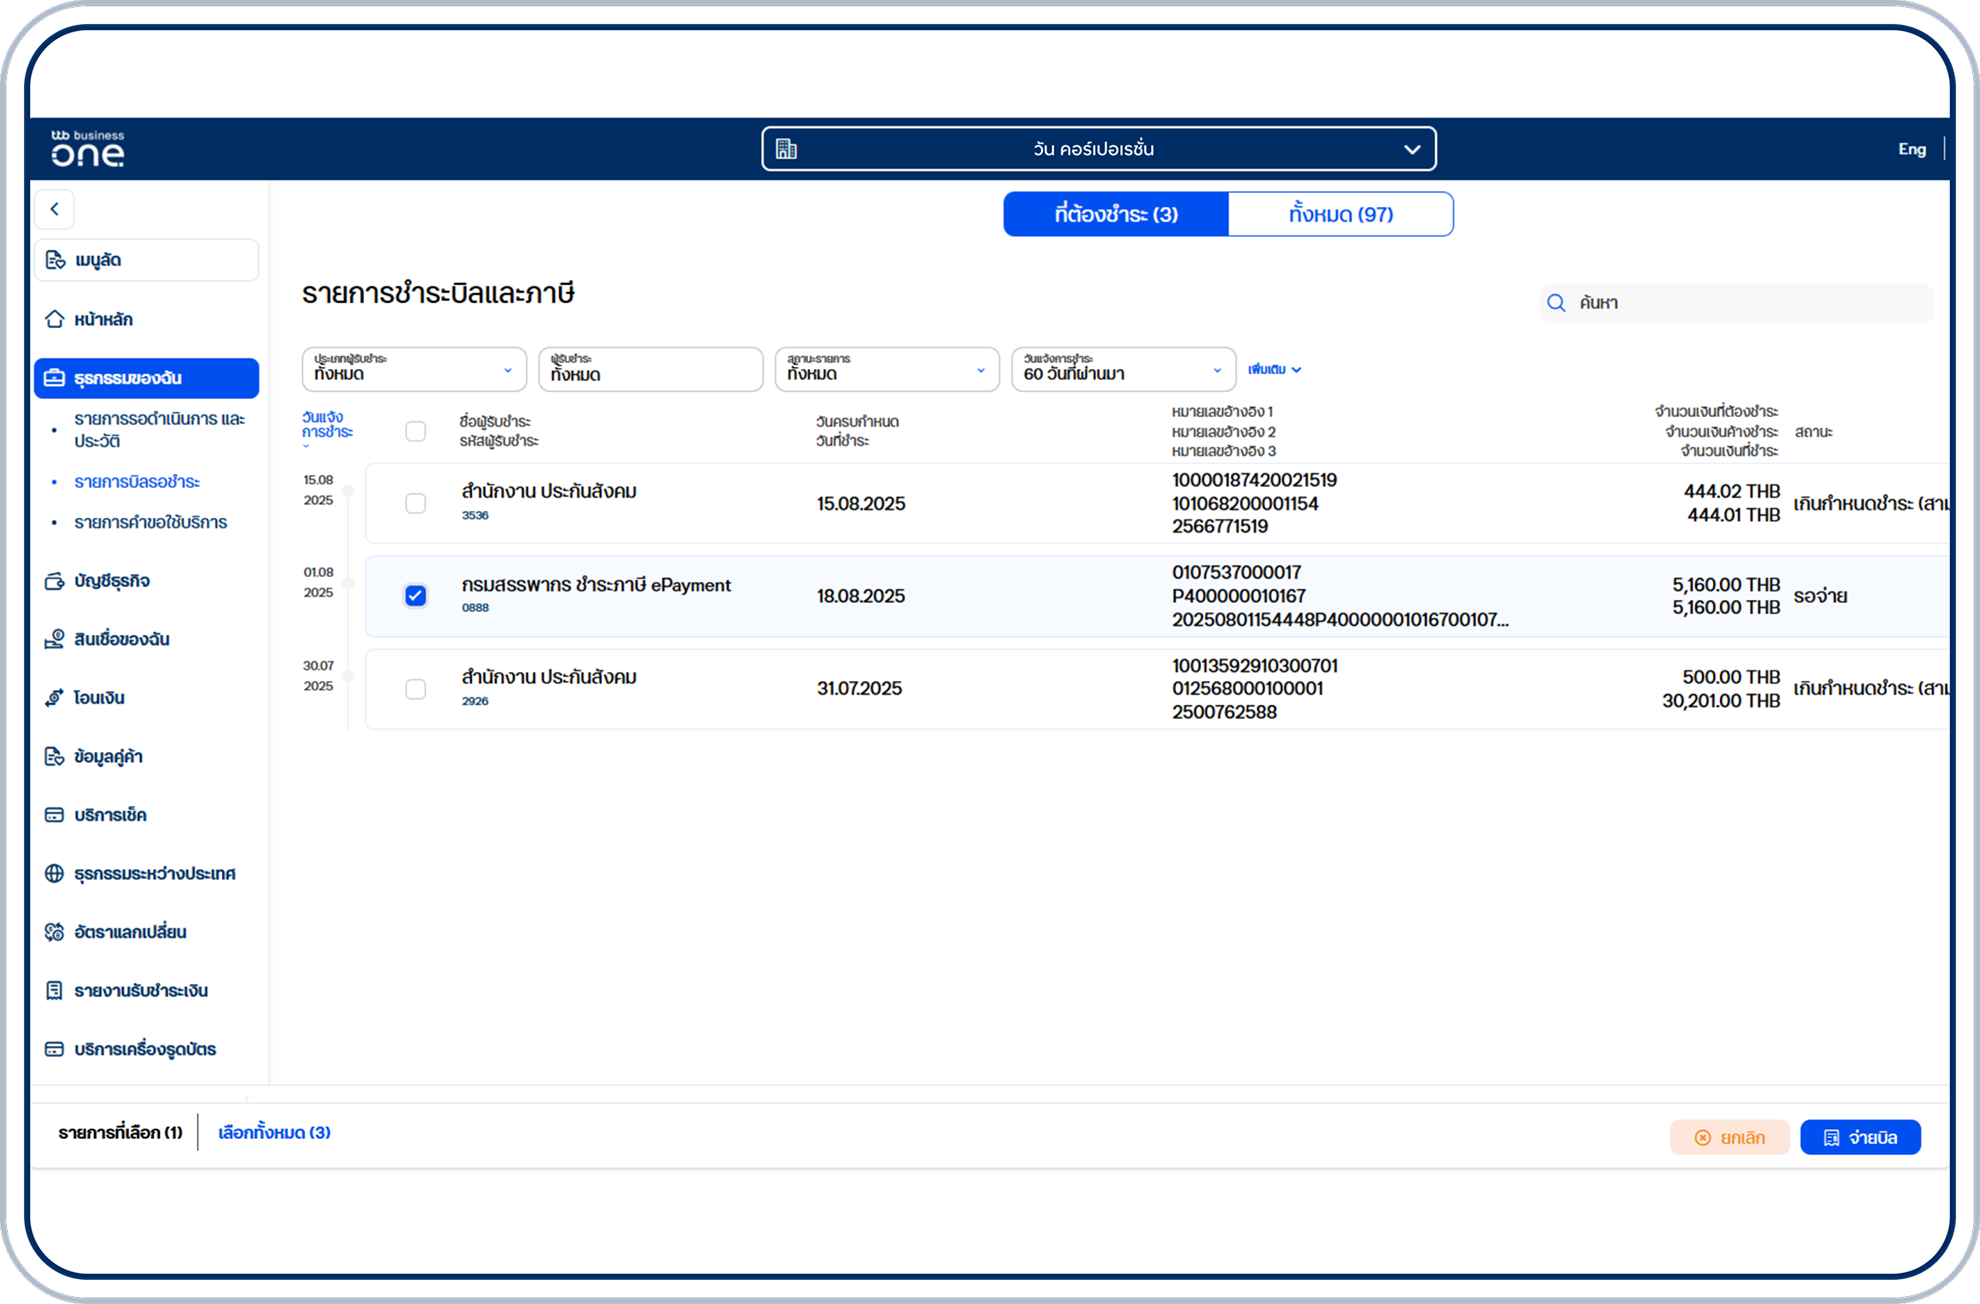
Task: Click the home icon for หน้าหลัก
Action: 55,319
